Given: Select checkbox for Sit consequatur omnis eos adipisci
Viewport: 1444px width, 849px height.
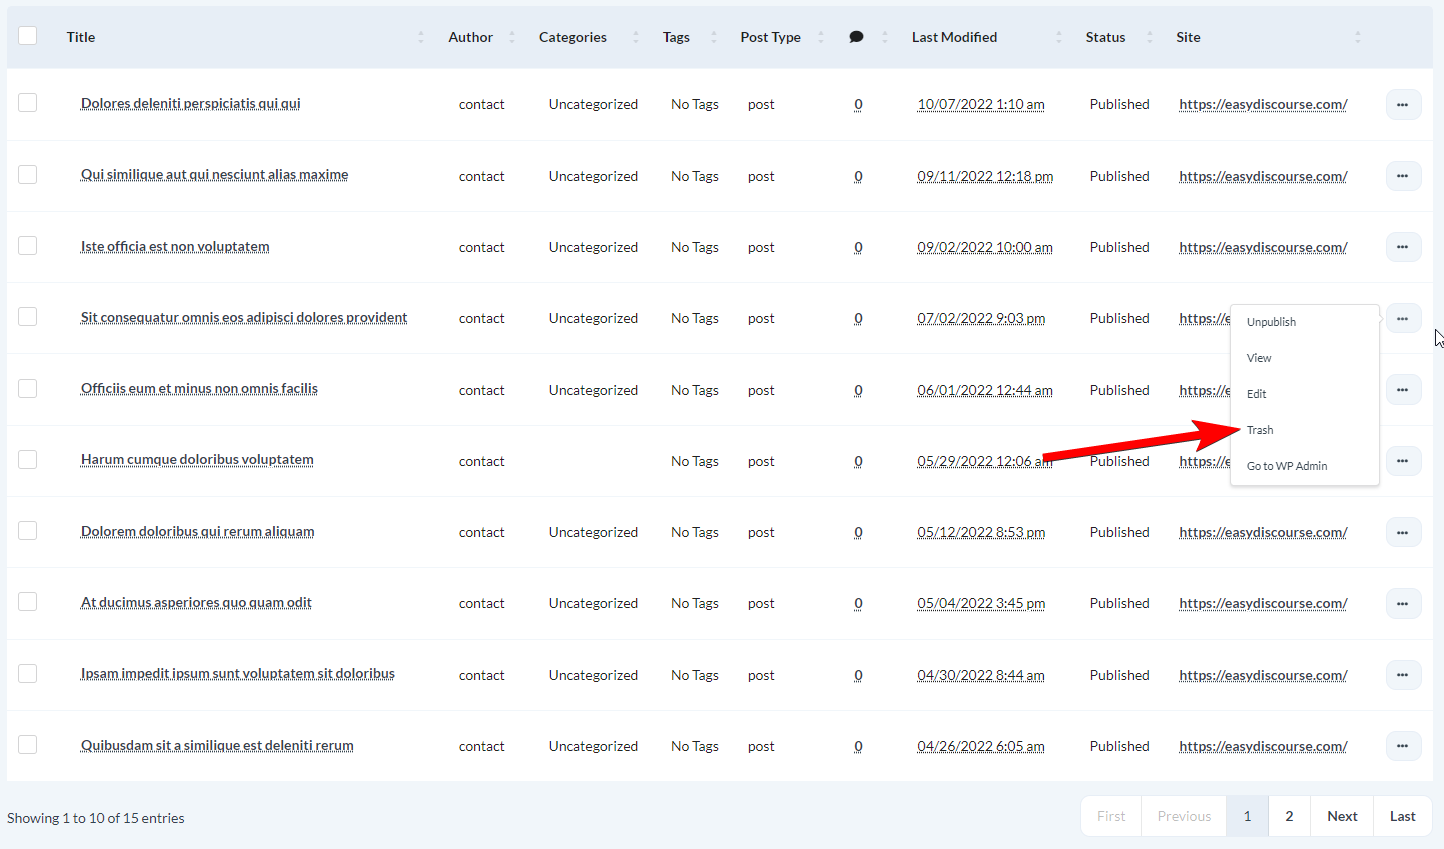Looking at the screenshot, I should pos(28,317).
